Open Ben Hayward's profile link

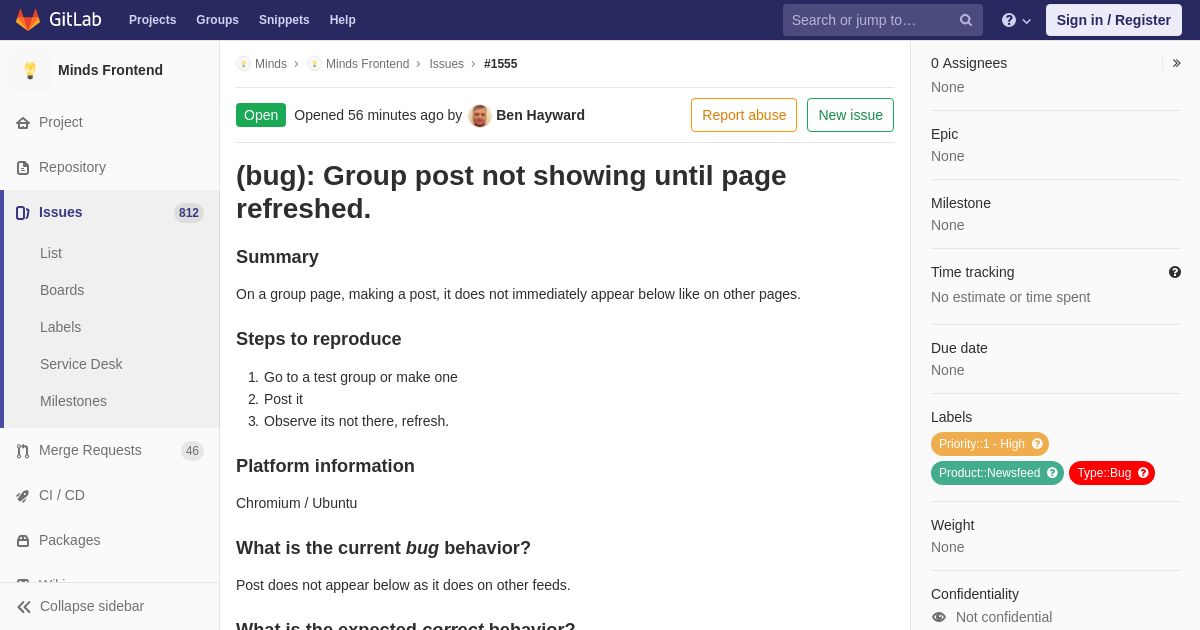pos(540,115)
